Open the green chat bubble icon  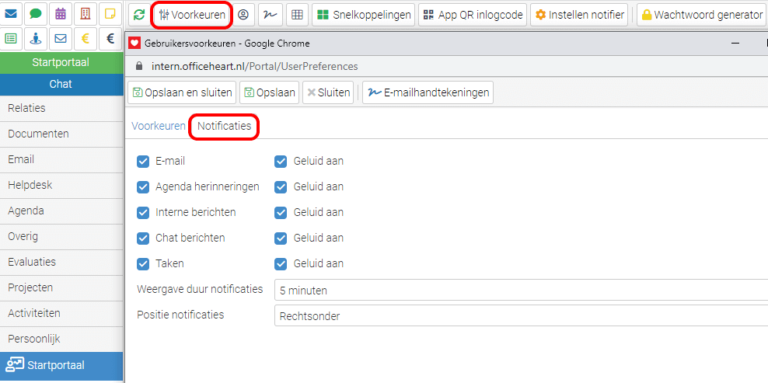click(x=35, y=14)
